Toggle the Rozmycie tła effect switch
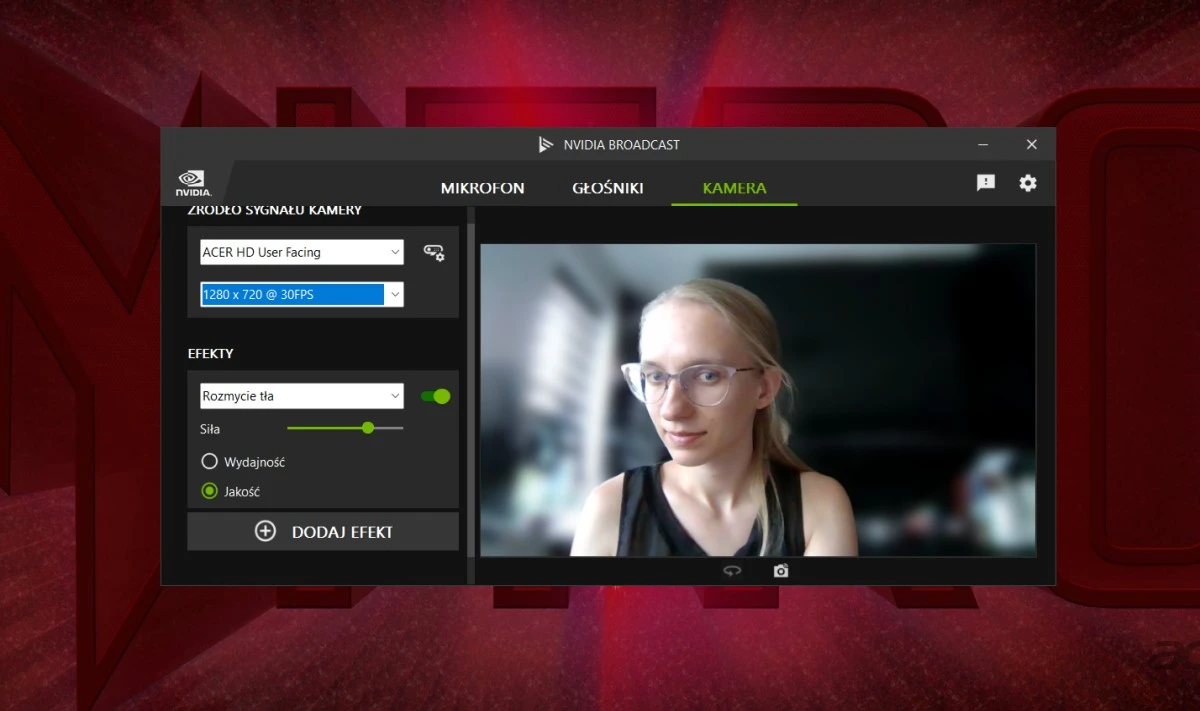 [436, 397]
